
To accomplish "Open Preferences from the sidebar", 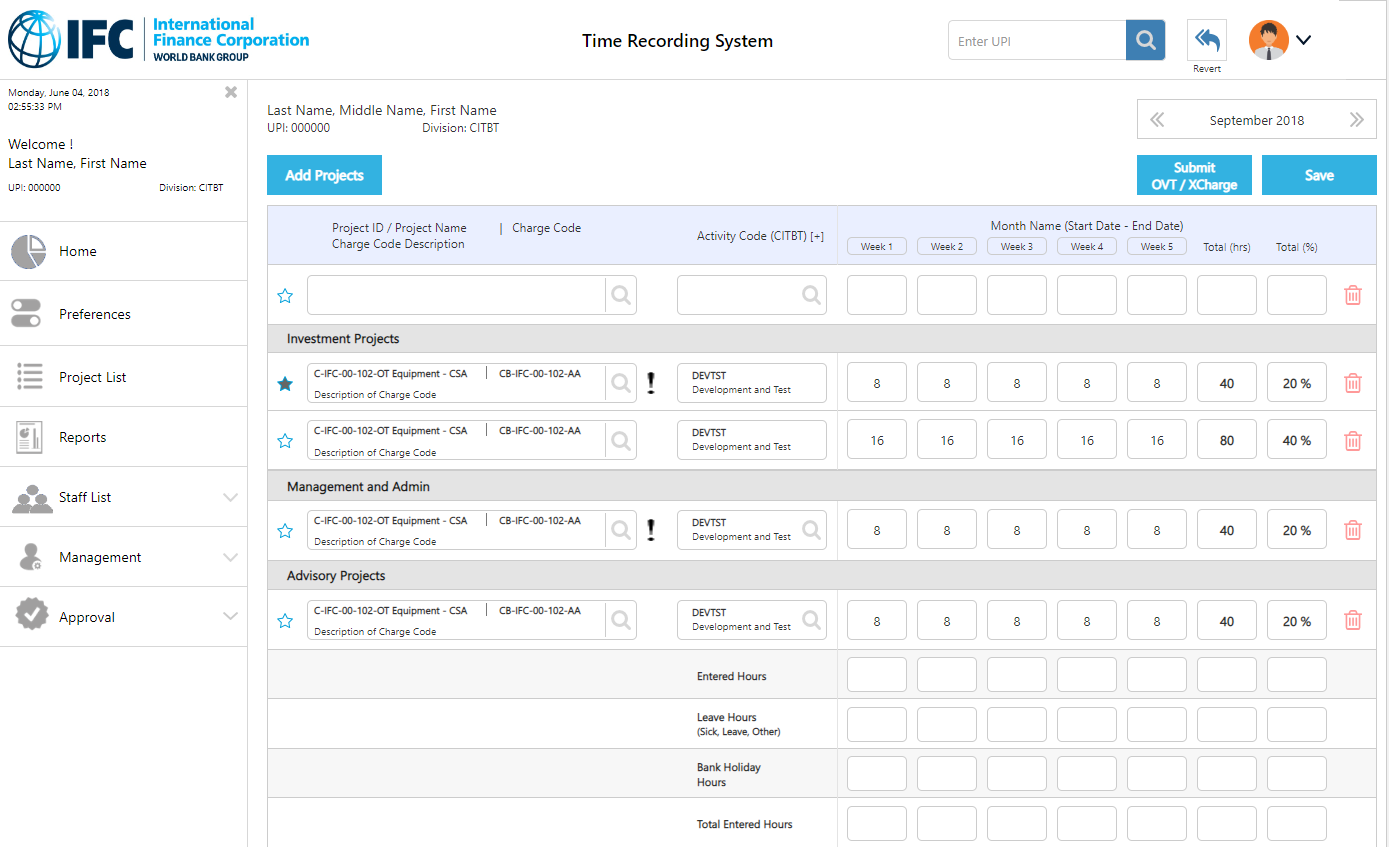I will (x=94, y=314).
